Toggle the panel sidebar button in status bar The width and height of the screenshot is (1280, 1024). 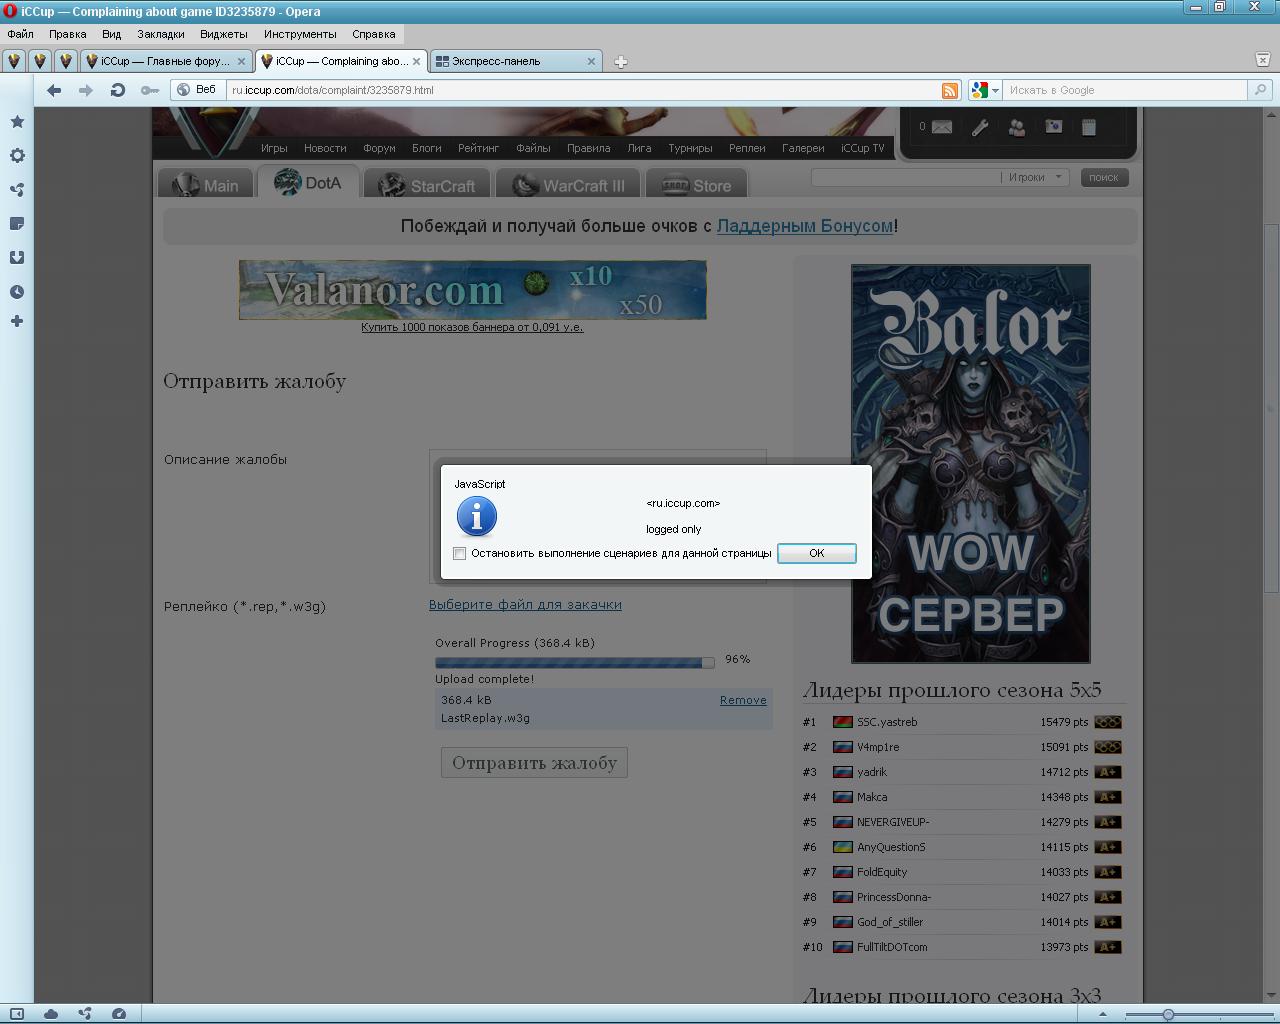(17, 1013)
